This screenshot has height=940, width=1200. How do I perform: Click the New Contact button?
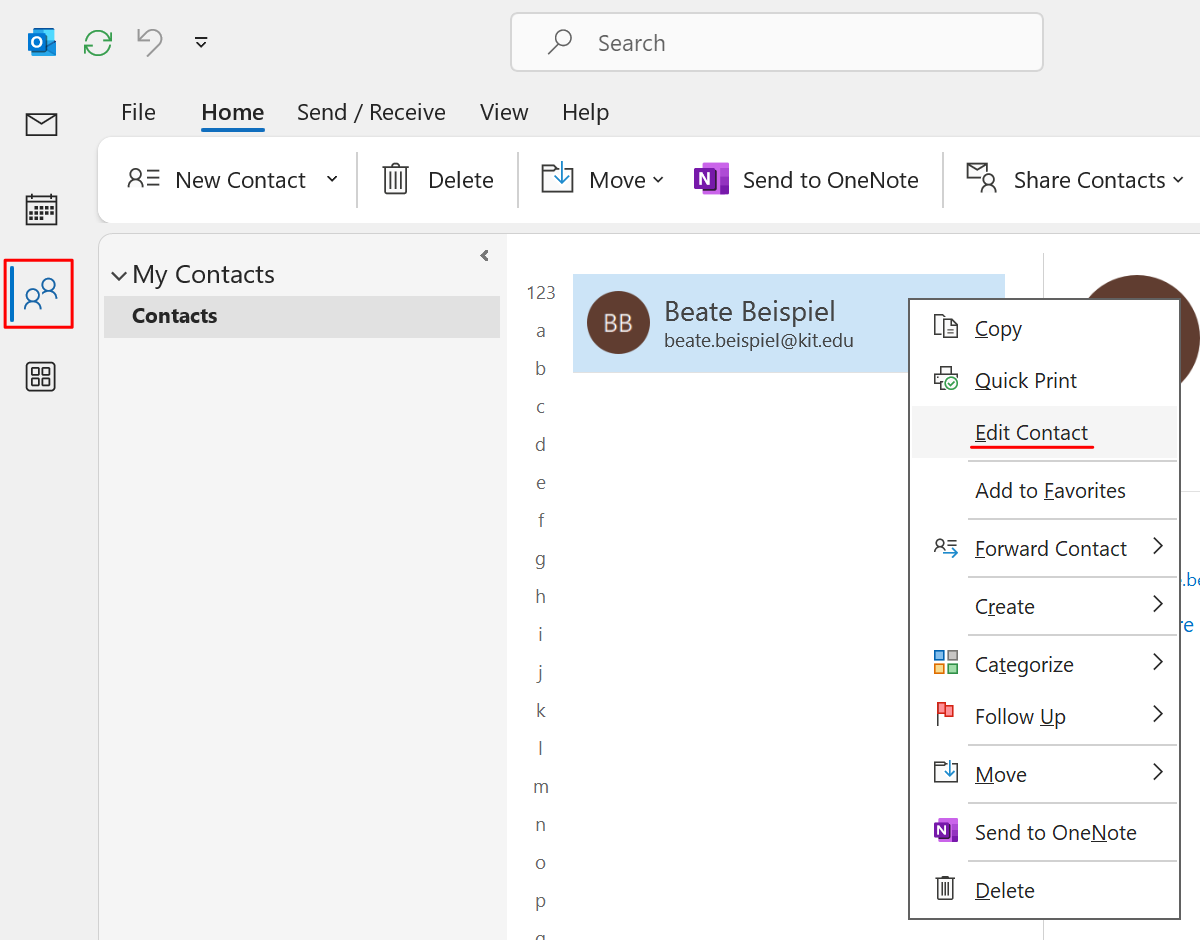216,180
